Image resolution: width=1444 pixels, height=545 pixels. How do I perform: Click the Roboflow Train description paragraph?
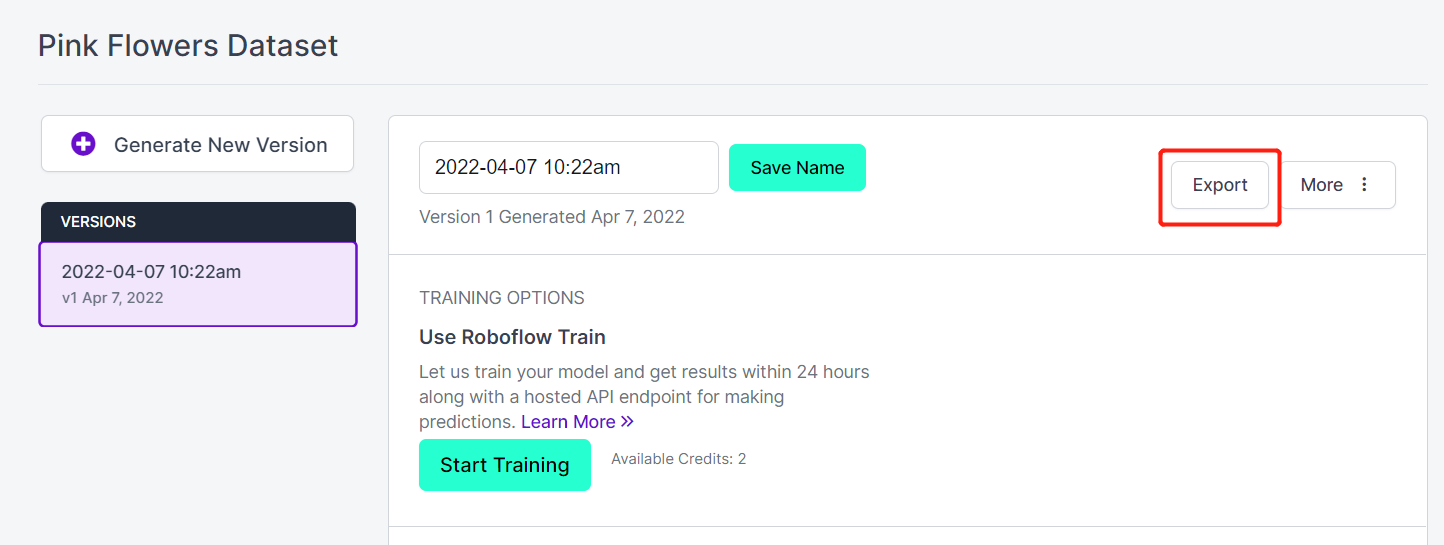point(644,397)
